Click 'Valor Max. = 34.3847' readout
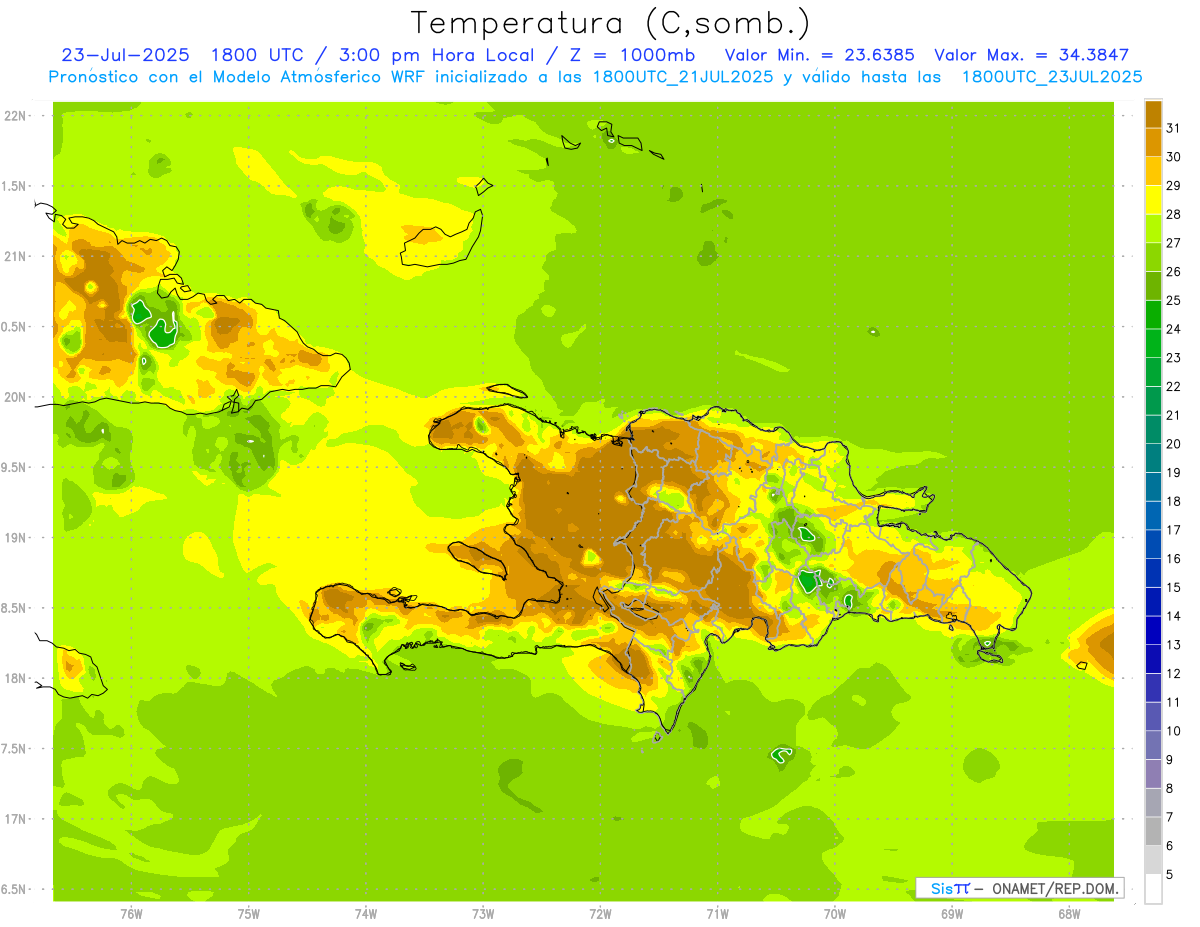Image resolution: width=1200 pixels, height=927 pixels. click(1031, 55)
